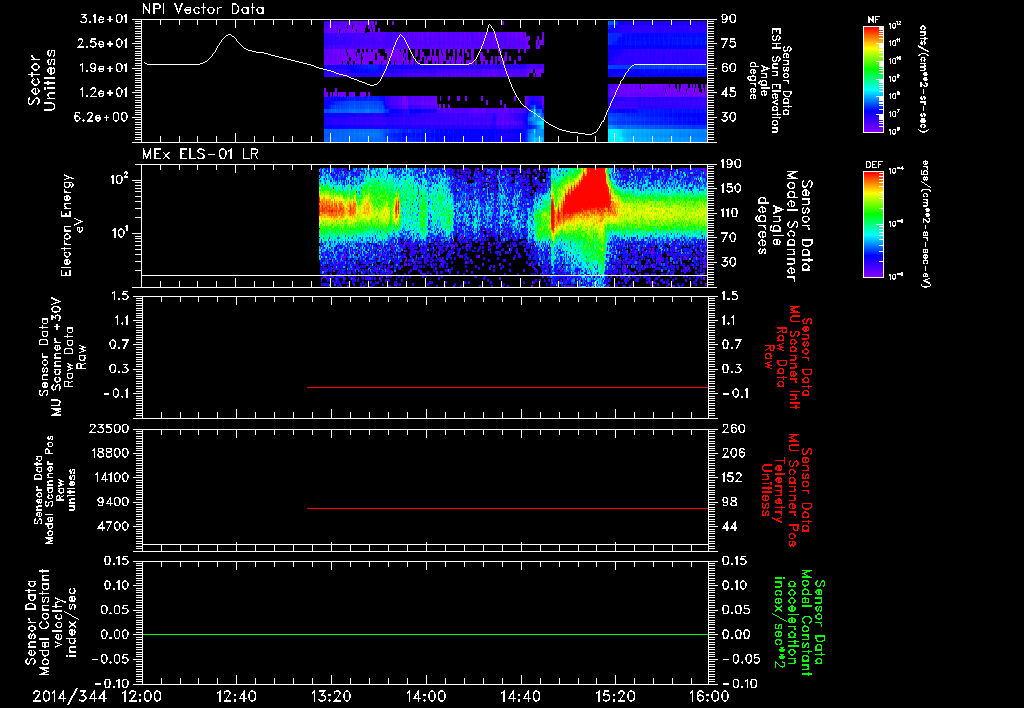Click the "14:40" time tick label
The height and width of the screenshot is (708, 1024).
(520, 697)
